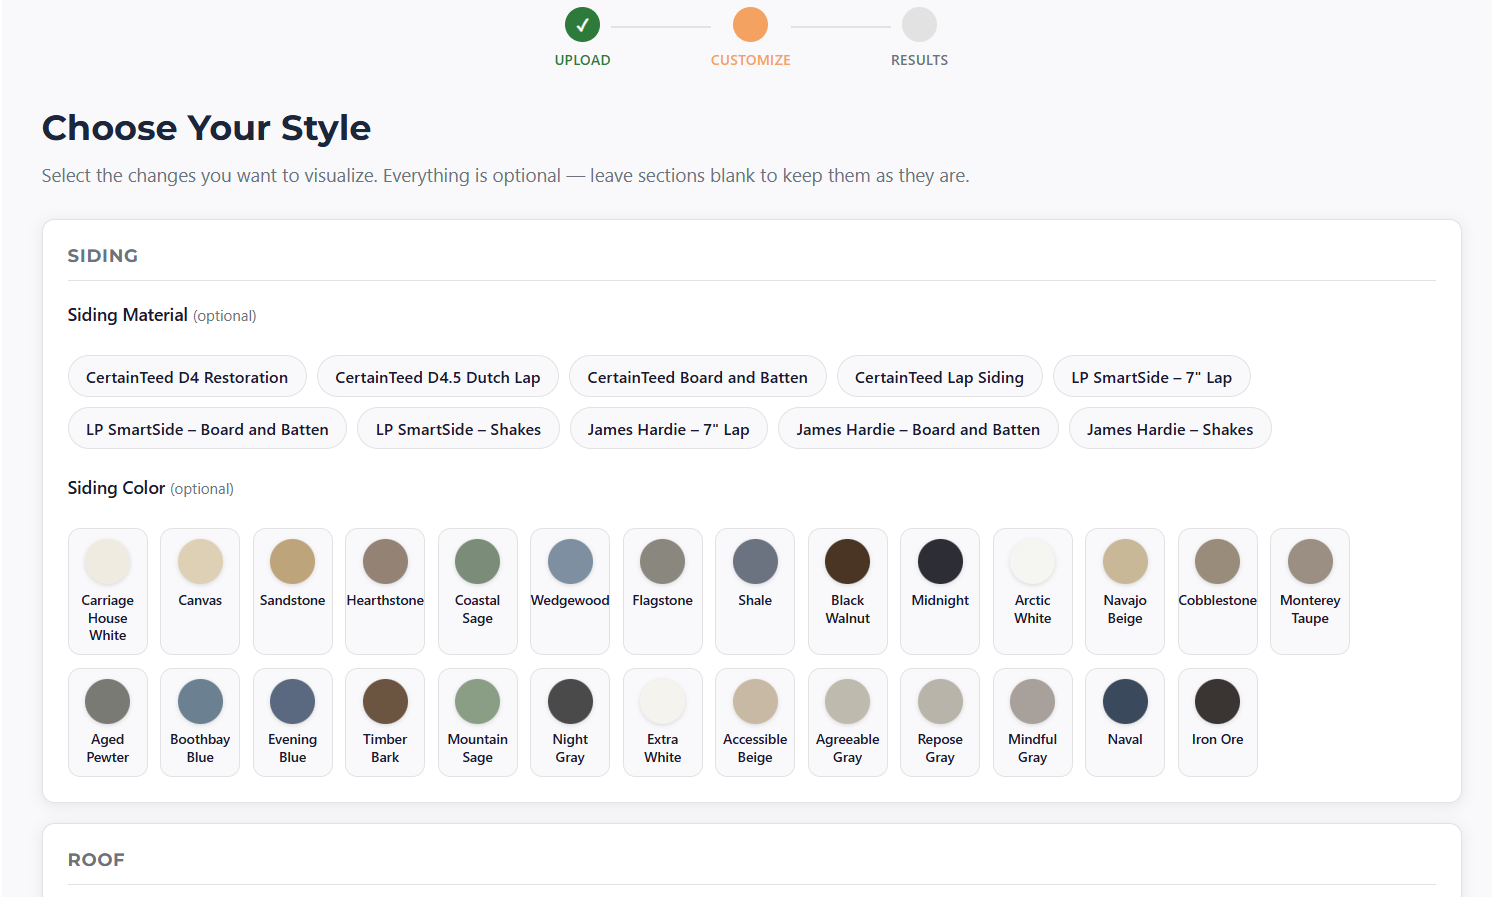1492x897 pixels.
Task: Select LP SmartSide – Shakes material
Action: tap(458, 429)
